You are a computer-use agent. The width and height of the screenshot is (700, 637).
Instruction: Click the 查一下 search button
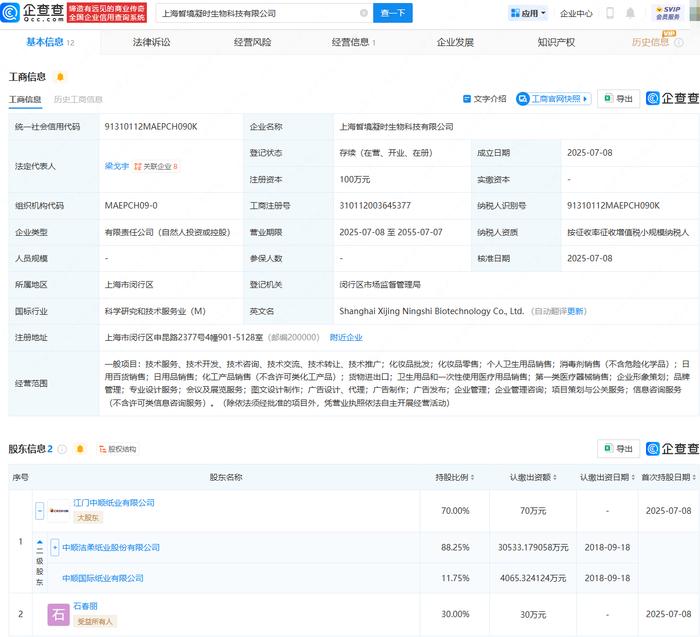393,13
